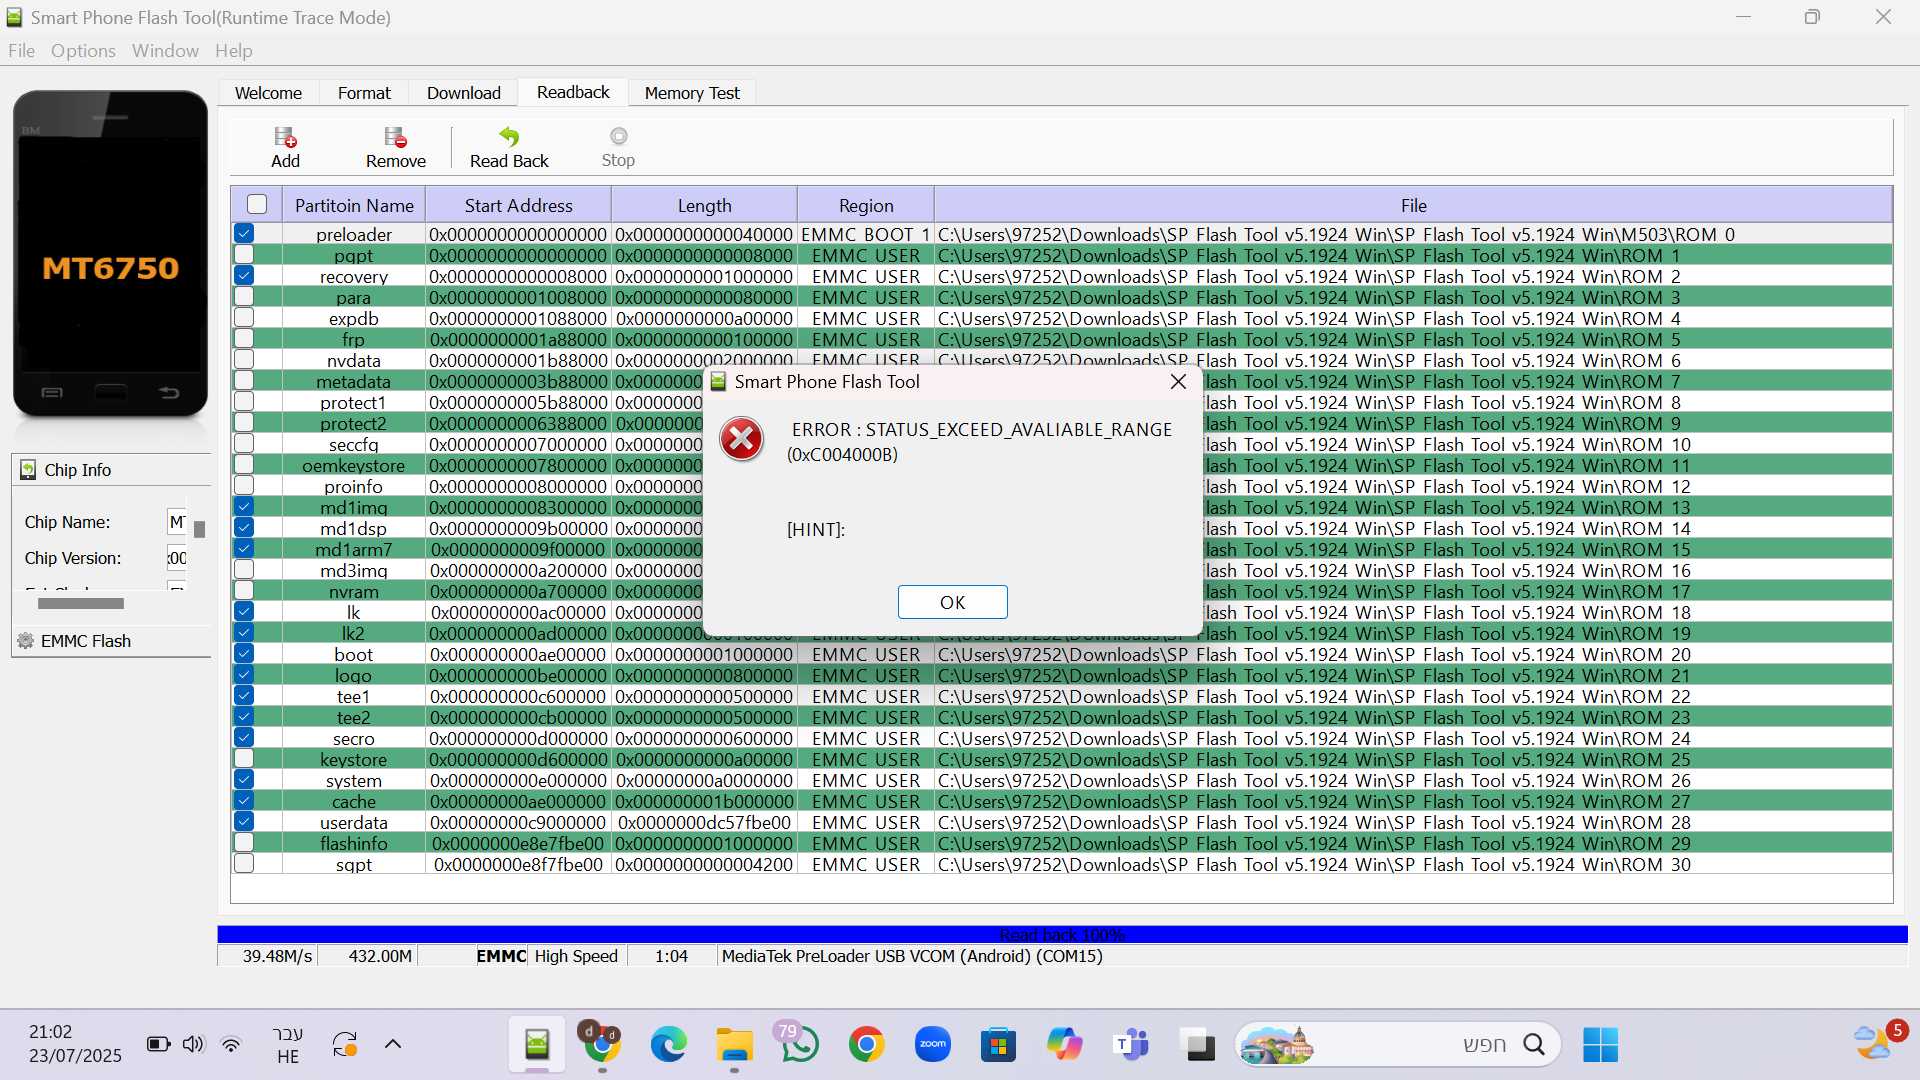This screenshot has height=1080, width=1920.
Task: Click the MT6750 phone image
Action: (x=110, y=254)
